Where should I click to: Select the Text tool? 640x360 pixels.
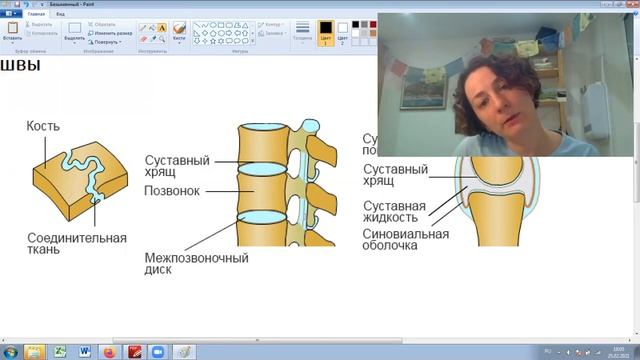tap(162, 28)
